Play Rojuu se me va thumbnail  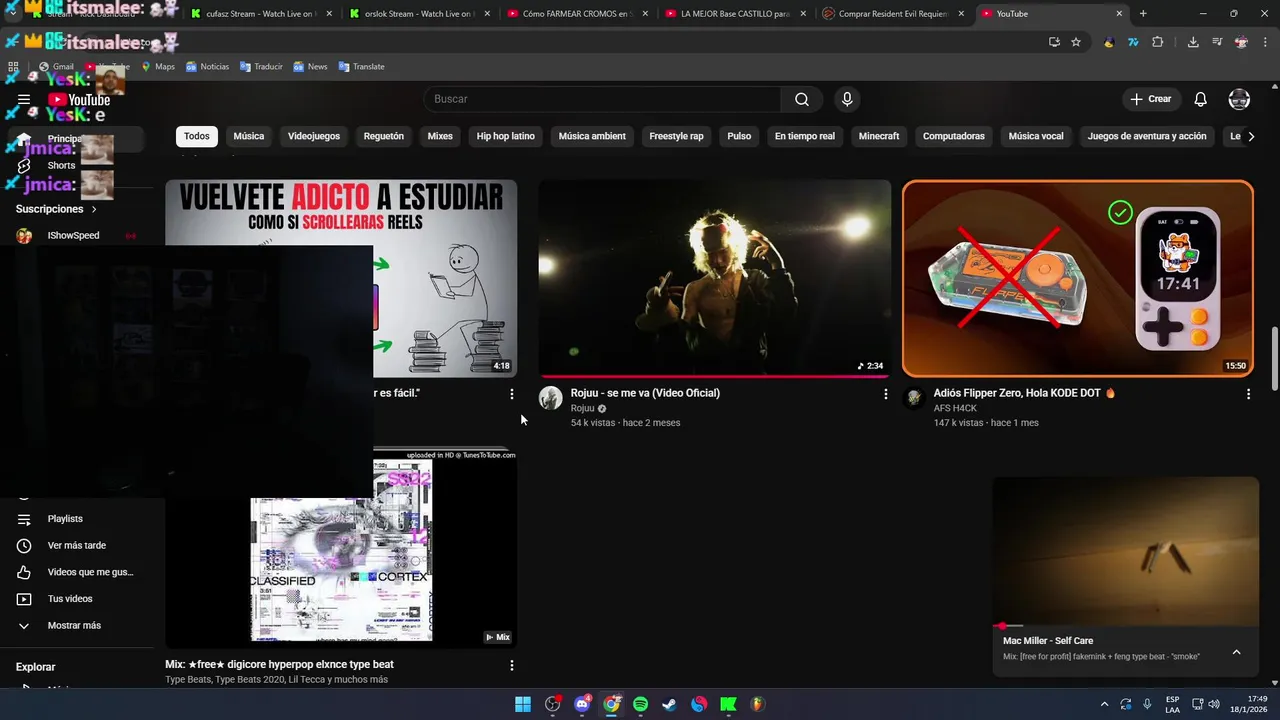[x=715, y=279]
